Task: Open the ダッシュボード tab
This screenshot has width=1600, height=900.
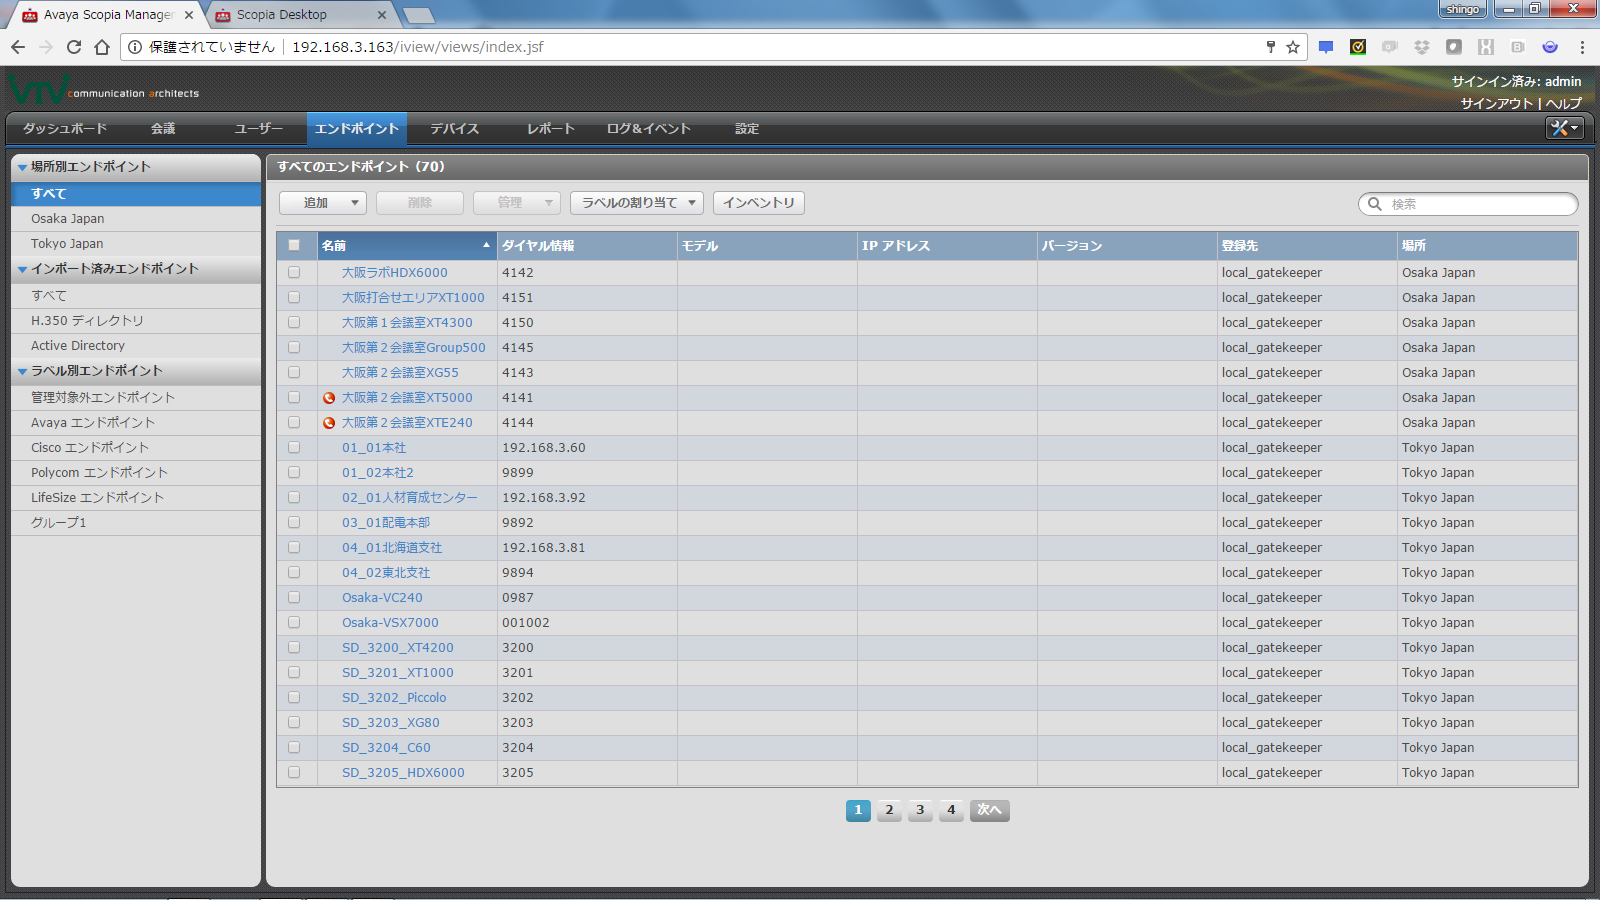Action: tap(65, 128)
